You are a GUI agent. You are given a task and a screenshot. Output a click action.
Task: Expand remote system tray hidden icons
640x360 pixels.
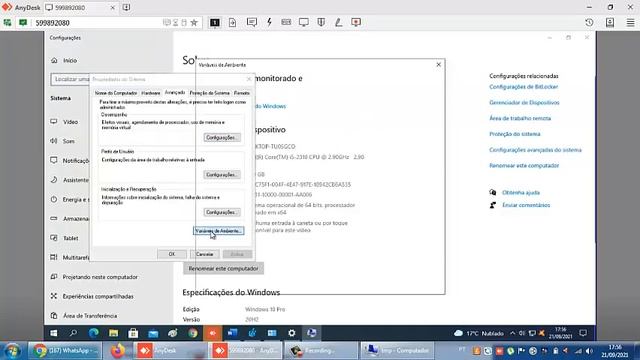click(x=512, y=333)
